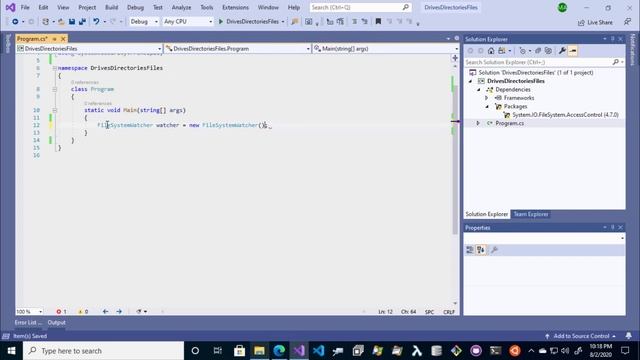Collapse the namespace block in editor

pyautogui.click(x=54, y=68)
